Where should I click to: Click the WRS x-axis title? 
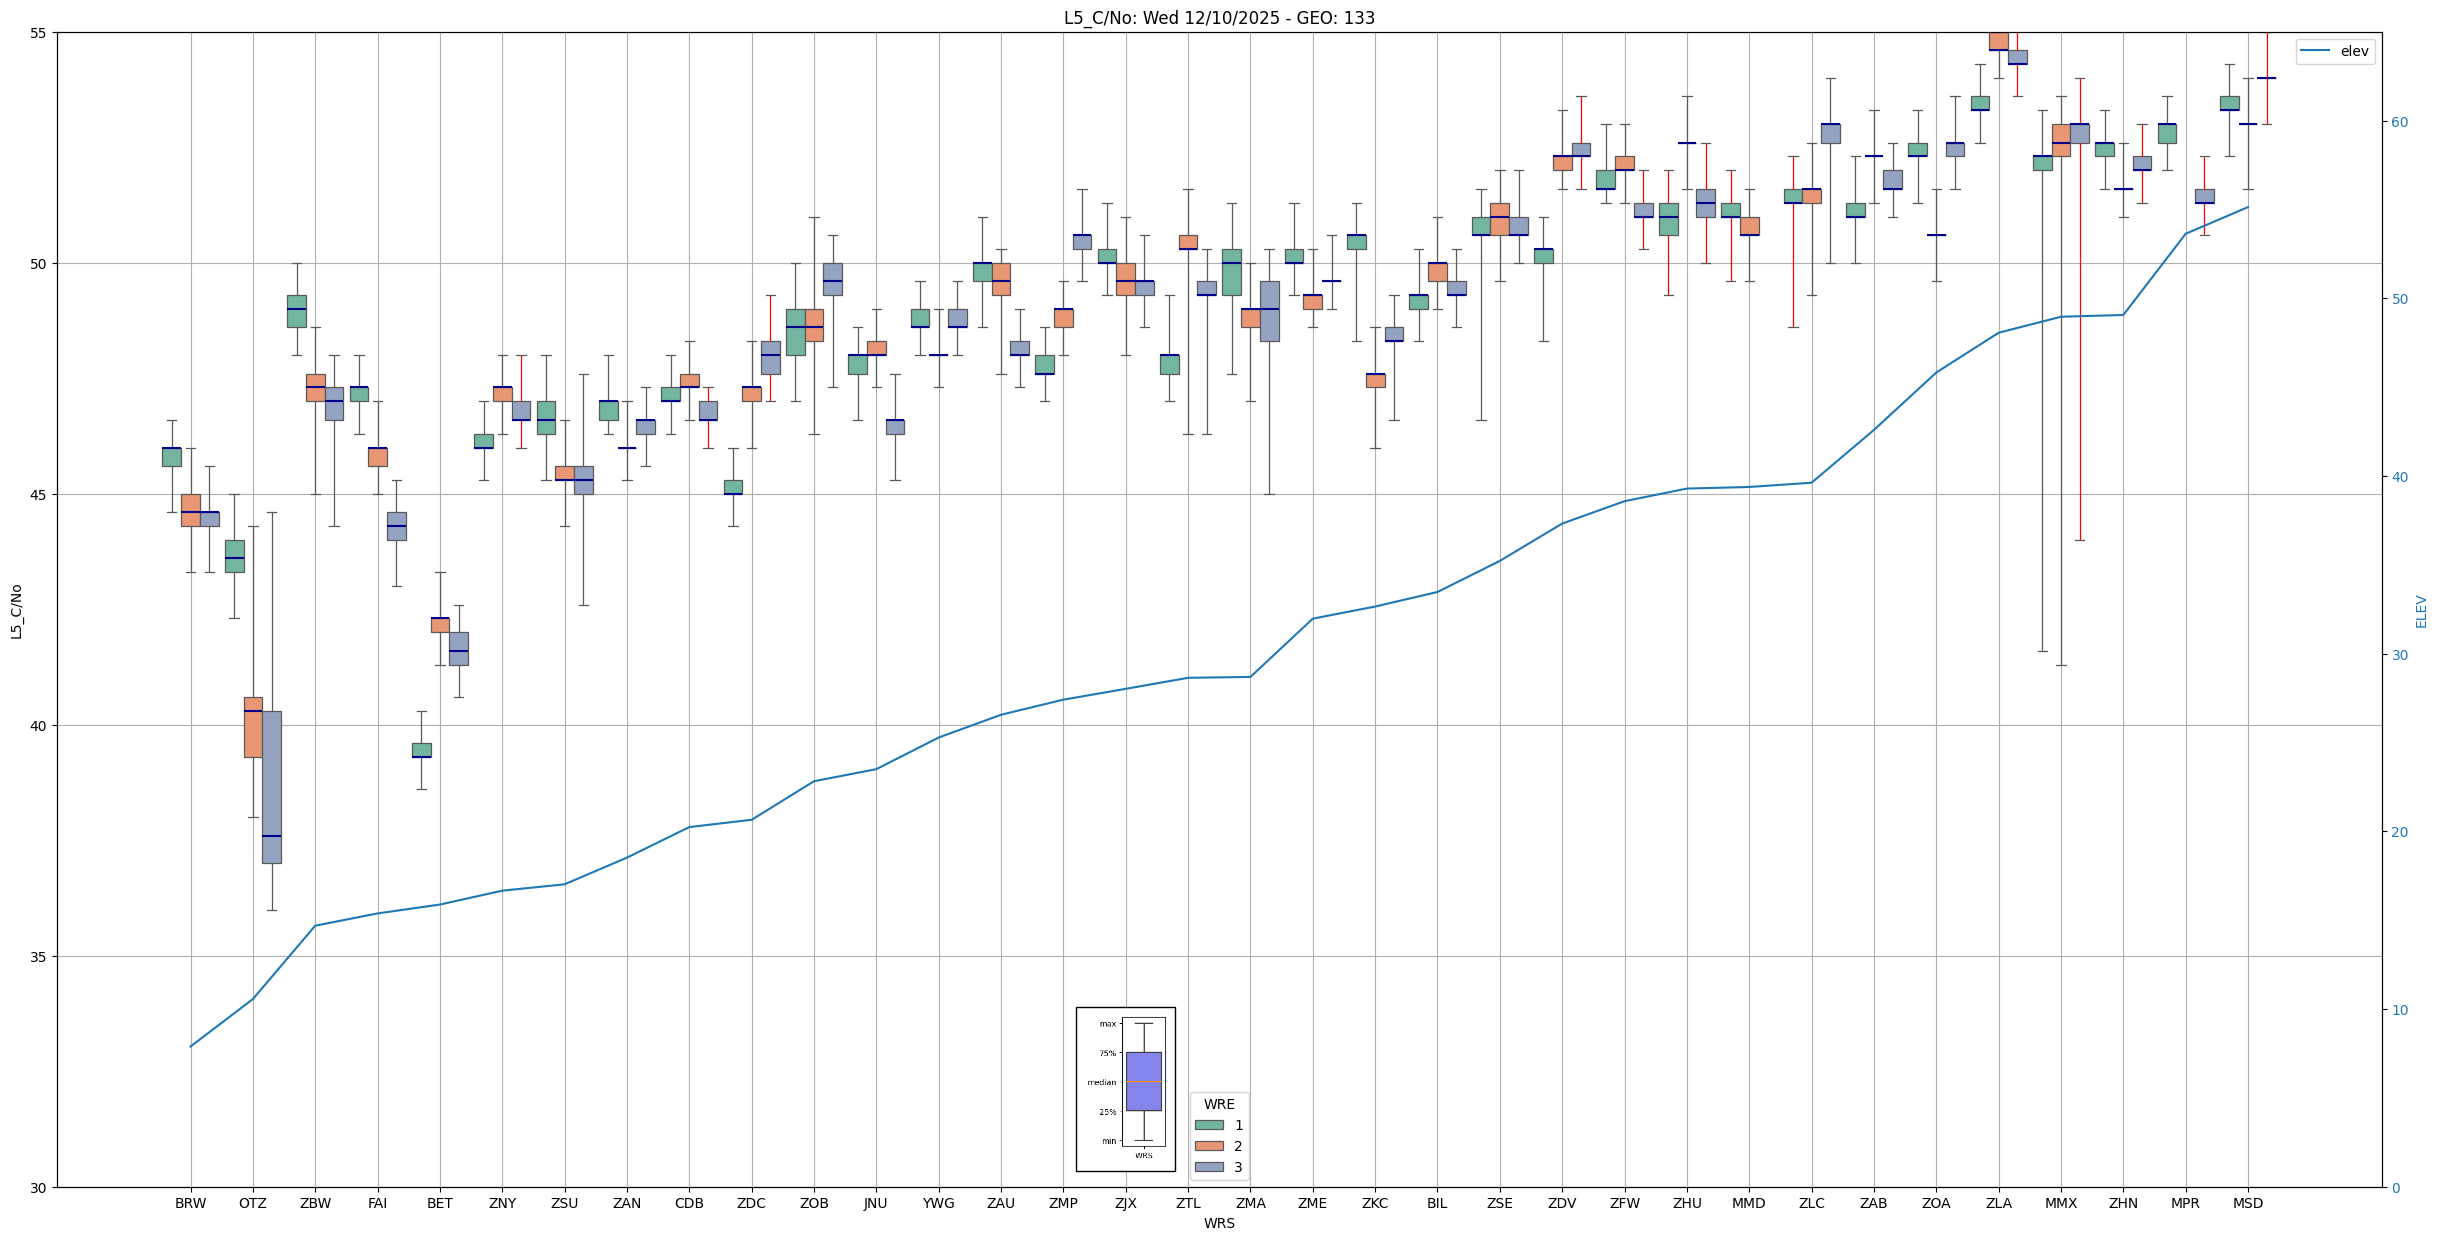(1218, 1223)
